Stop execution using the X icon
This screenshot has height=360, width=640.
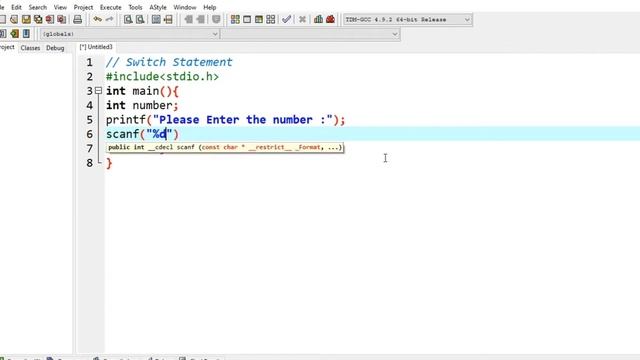pos(302,19)
